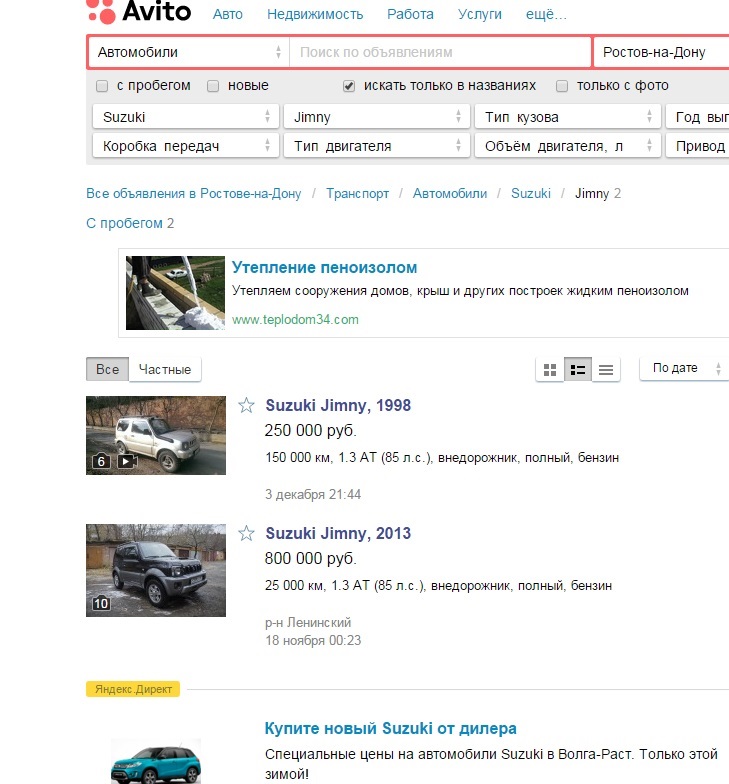Open the white Jimny 1998 thumbnail

point(156,436)
